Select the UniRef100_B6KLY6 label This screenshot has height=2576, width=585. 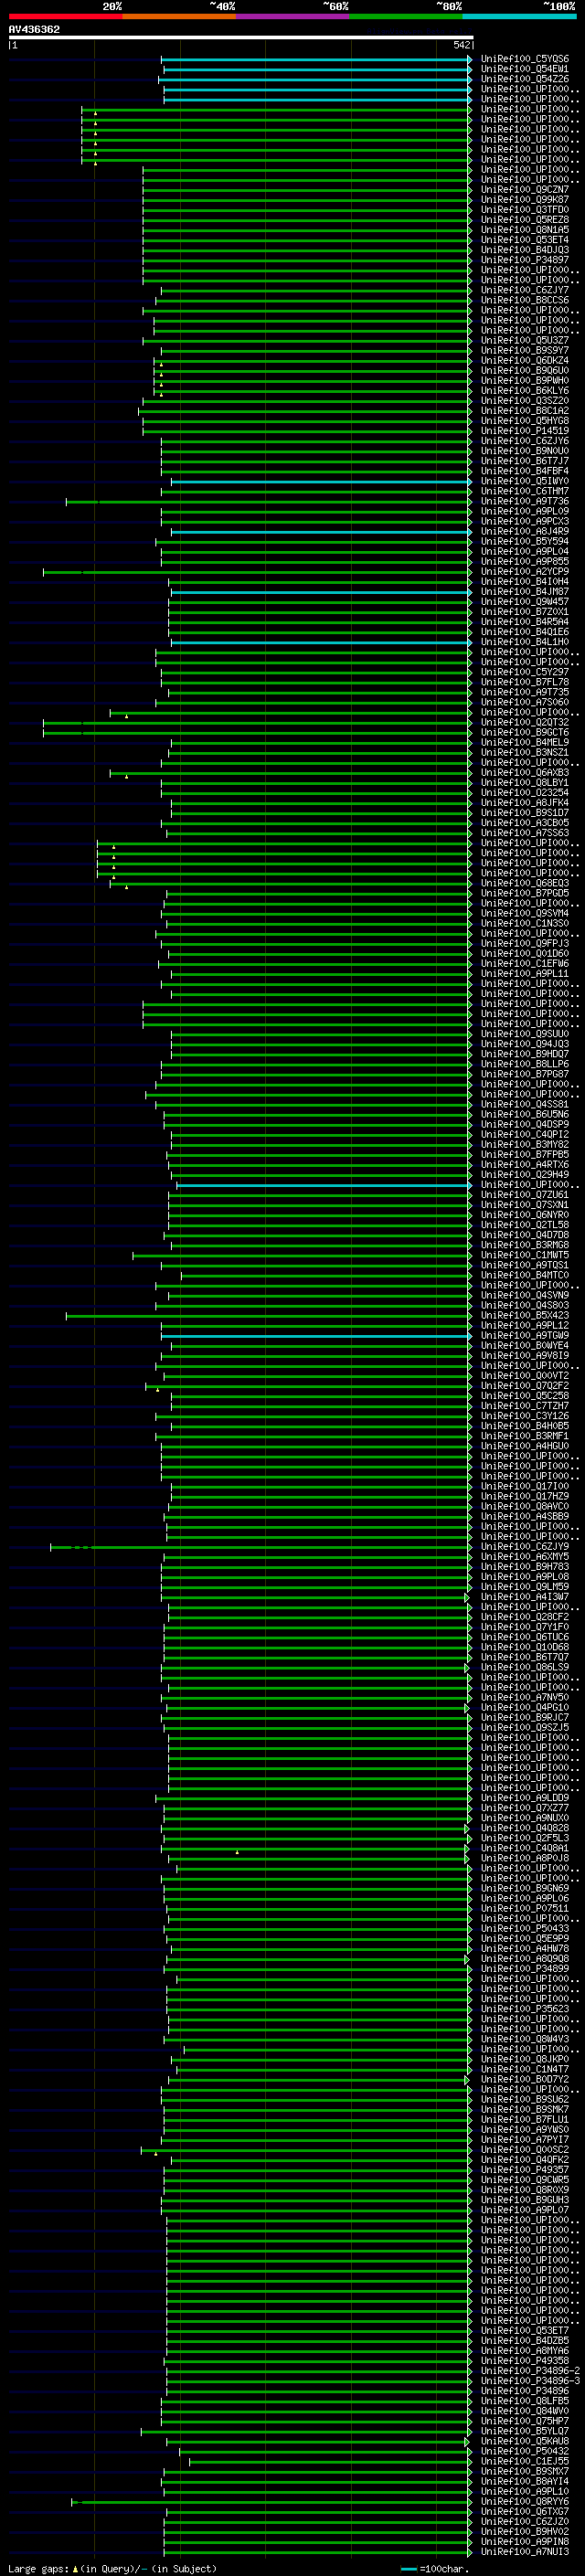(x=524, y=391)
